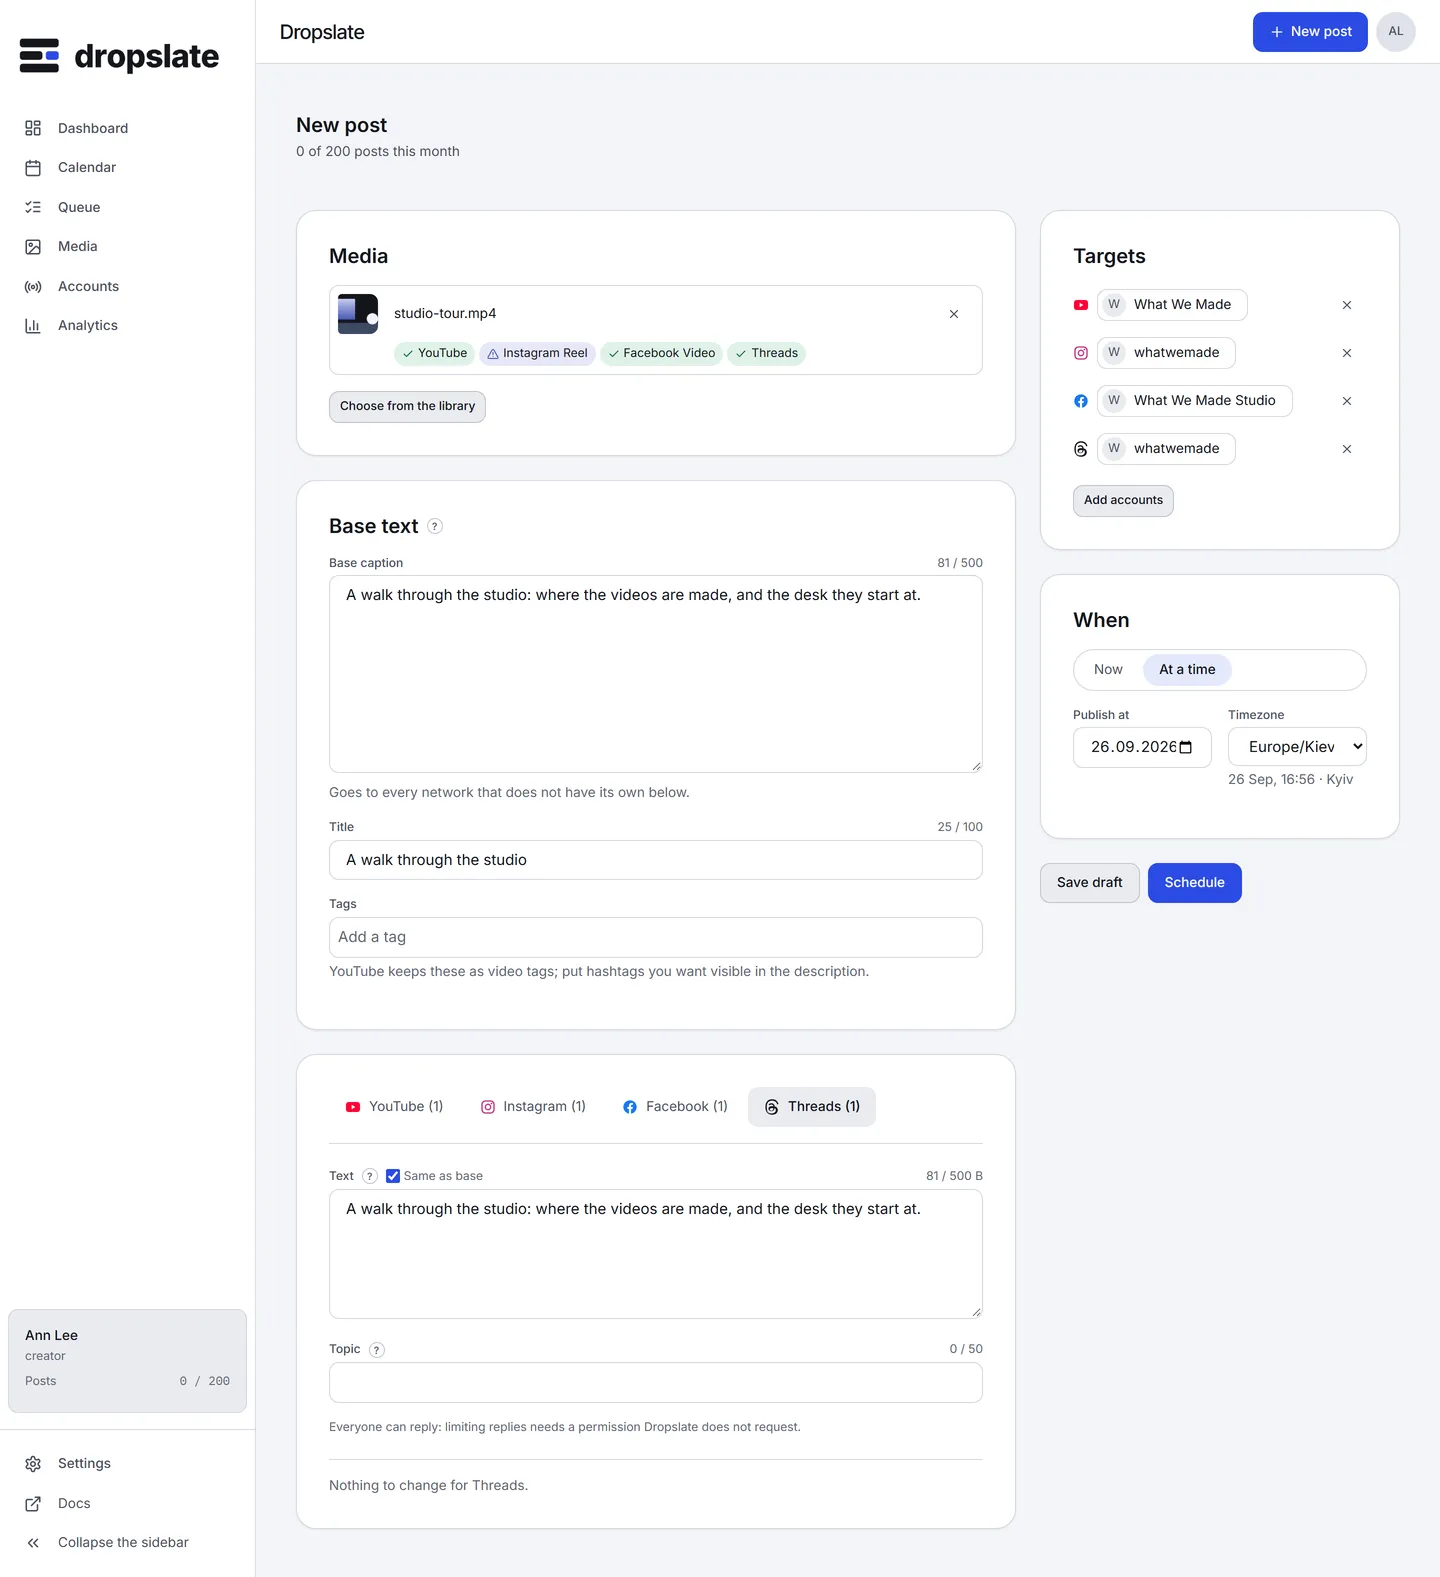Image resolution: width=1440 pixels, height=1577 pixels.
Task: Click the Facebook Video compatibility chip
Action: coord(661,353)
